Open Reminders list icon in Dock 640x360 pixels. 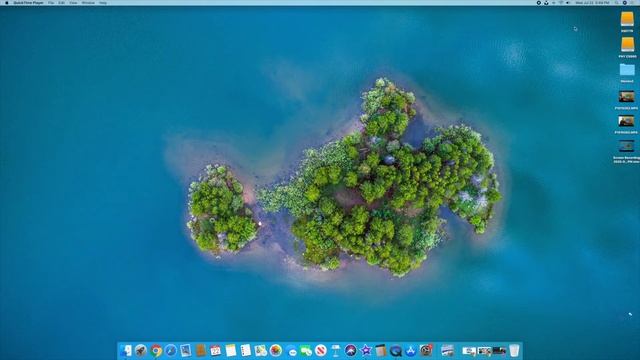(246, 351)
